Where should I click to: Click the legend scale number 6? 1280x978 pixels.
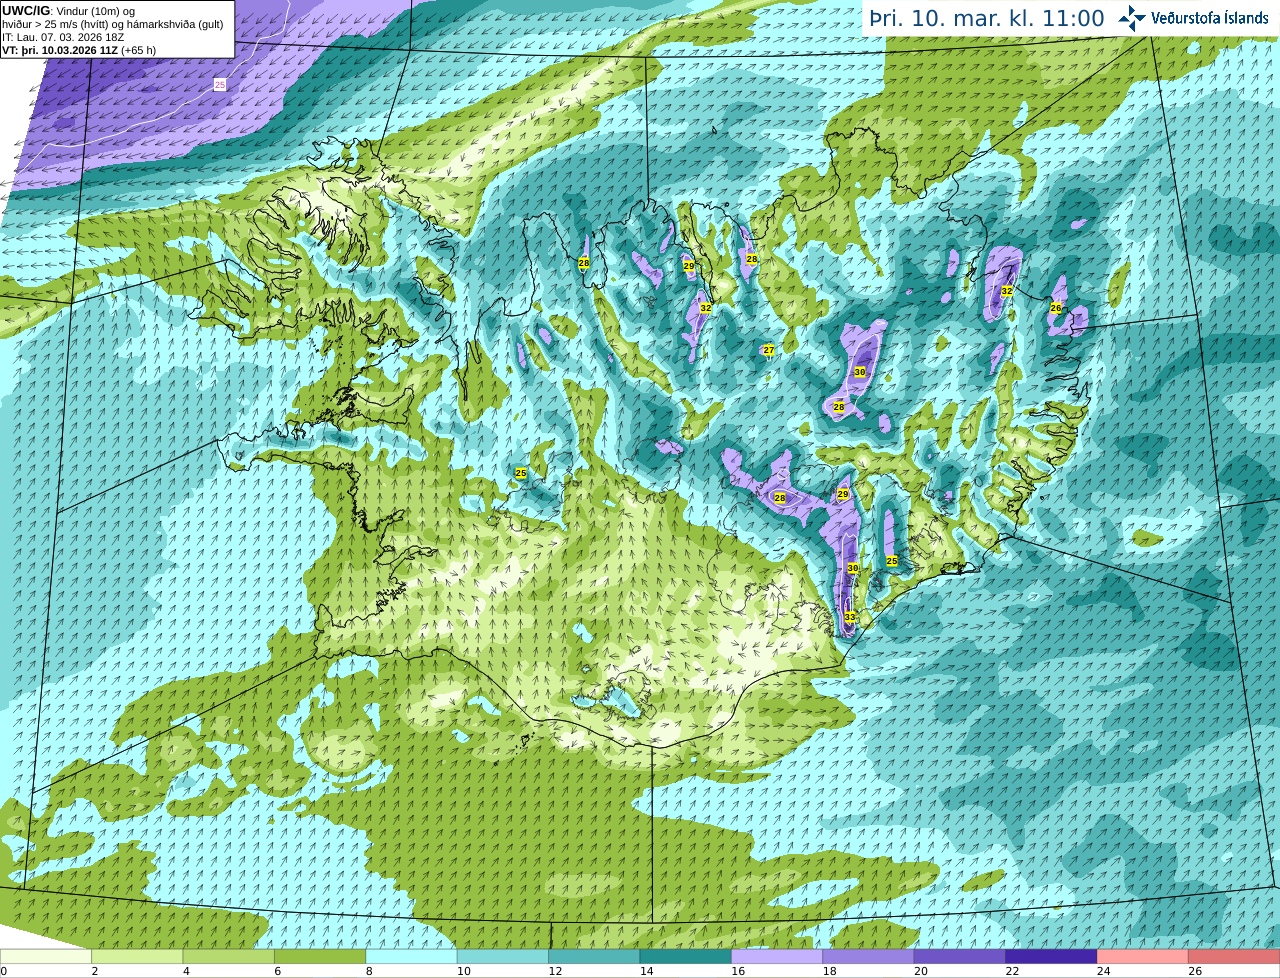(277, 971)
